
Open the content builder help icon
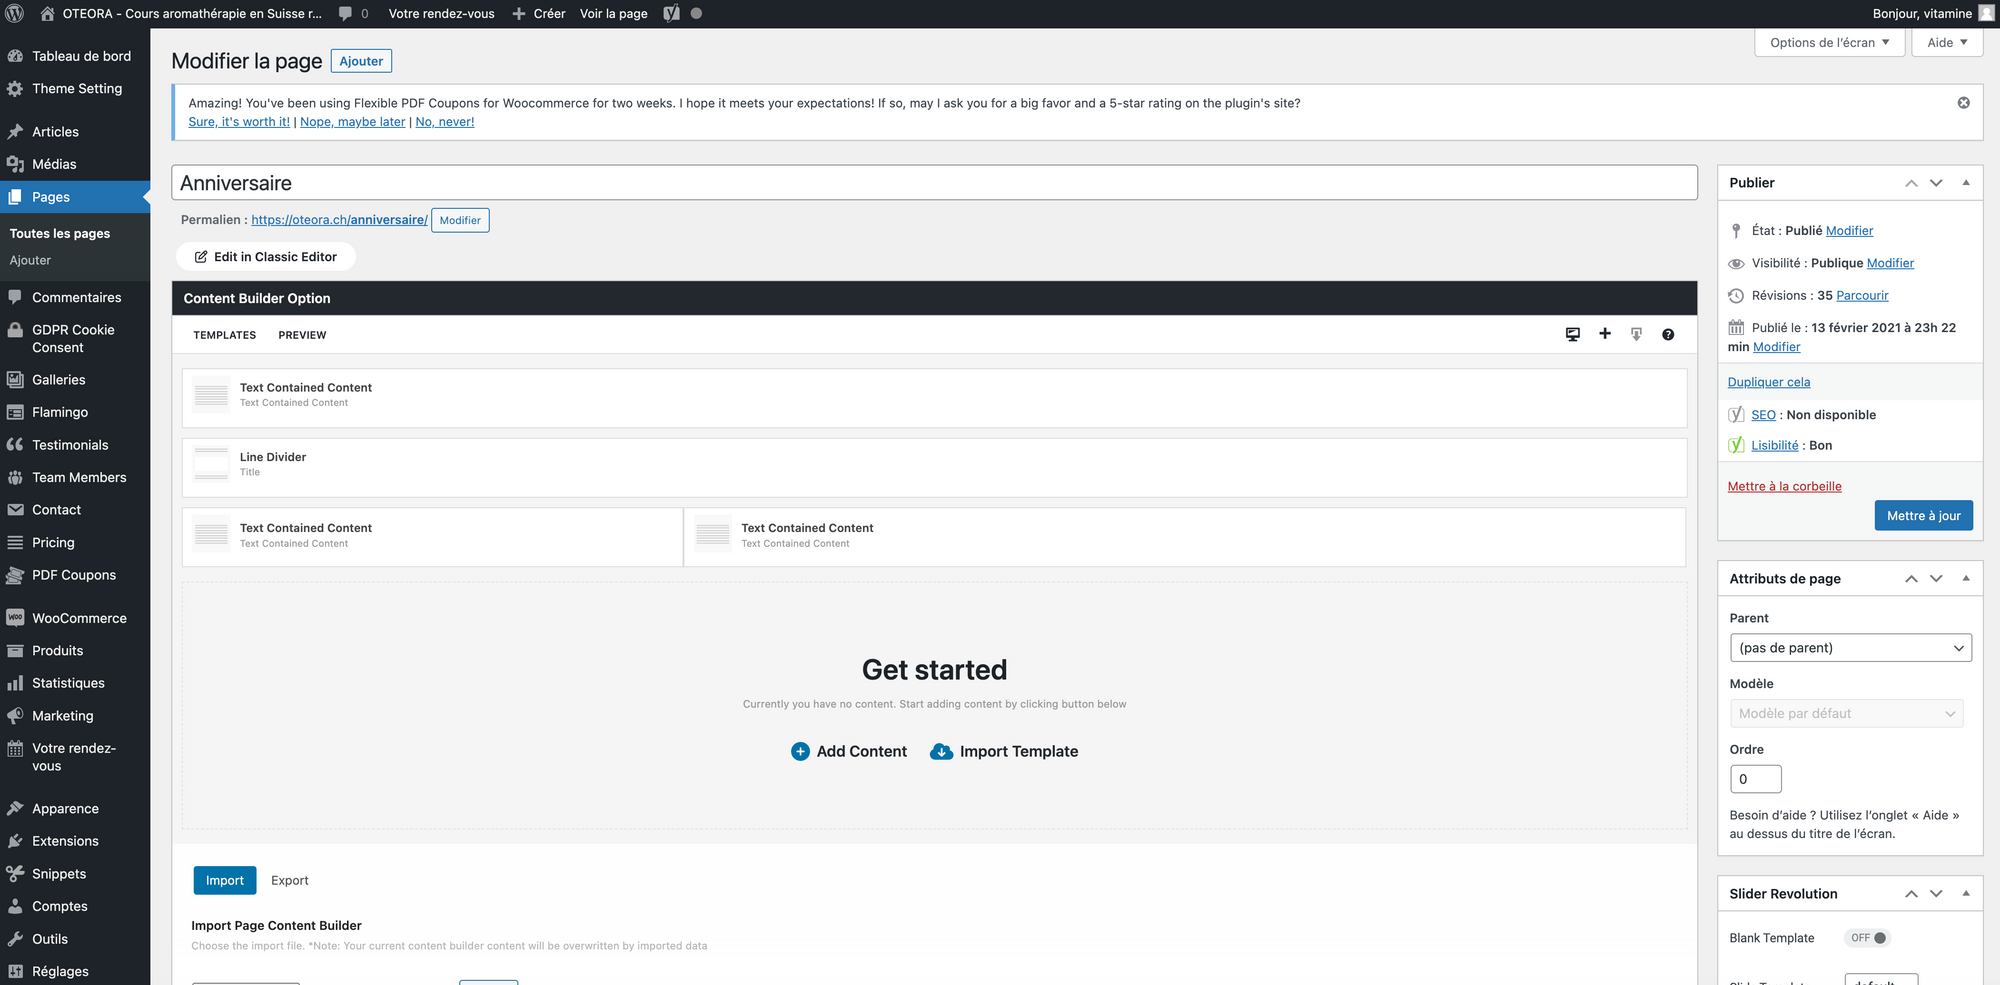click(x=1668, y=334)
